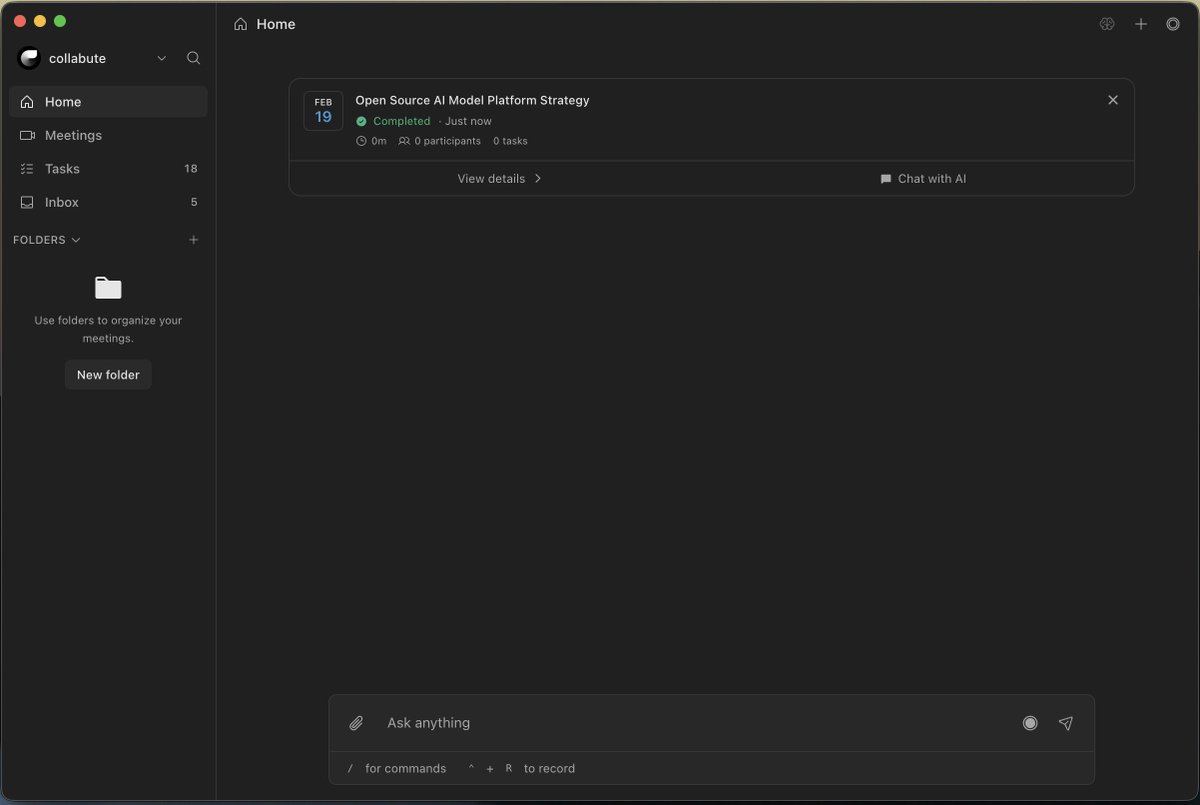The width and height of the screenshot is (1200, 805).
Task: Click the brain icon in the top bar
Action: pyautogui.click(x=1107, y=24)
